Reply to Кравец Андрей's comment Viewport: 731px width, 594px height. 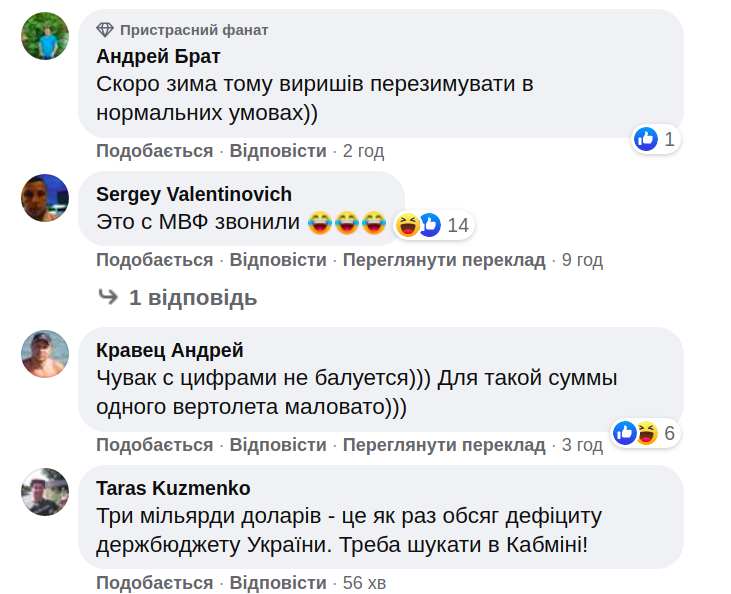[278, 445]
